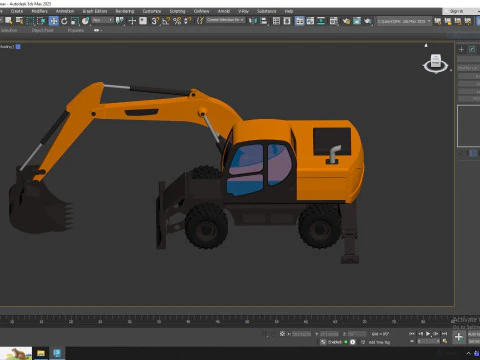Toggle the Scene Explorer icon
The width and height of the screenshot is (480, 360).
click(276, 21)
